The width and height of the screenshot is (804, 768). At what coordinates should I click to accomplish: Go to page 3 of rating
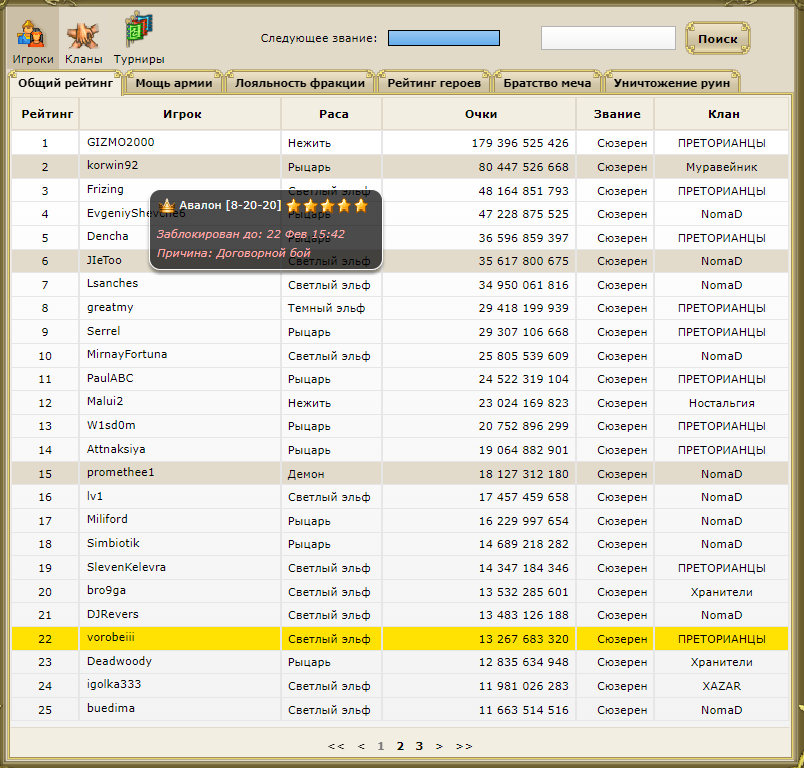pos(419,746)
